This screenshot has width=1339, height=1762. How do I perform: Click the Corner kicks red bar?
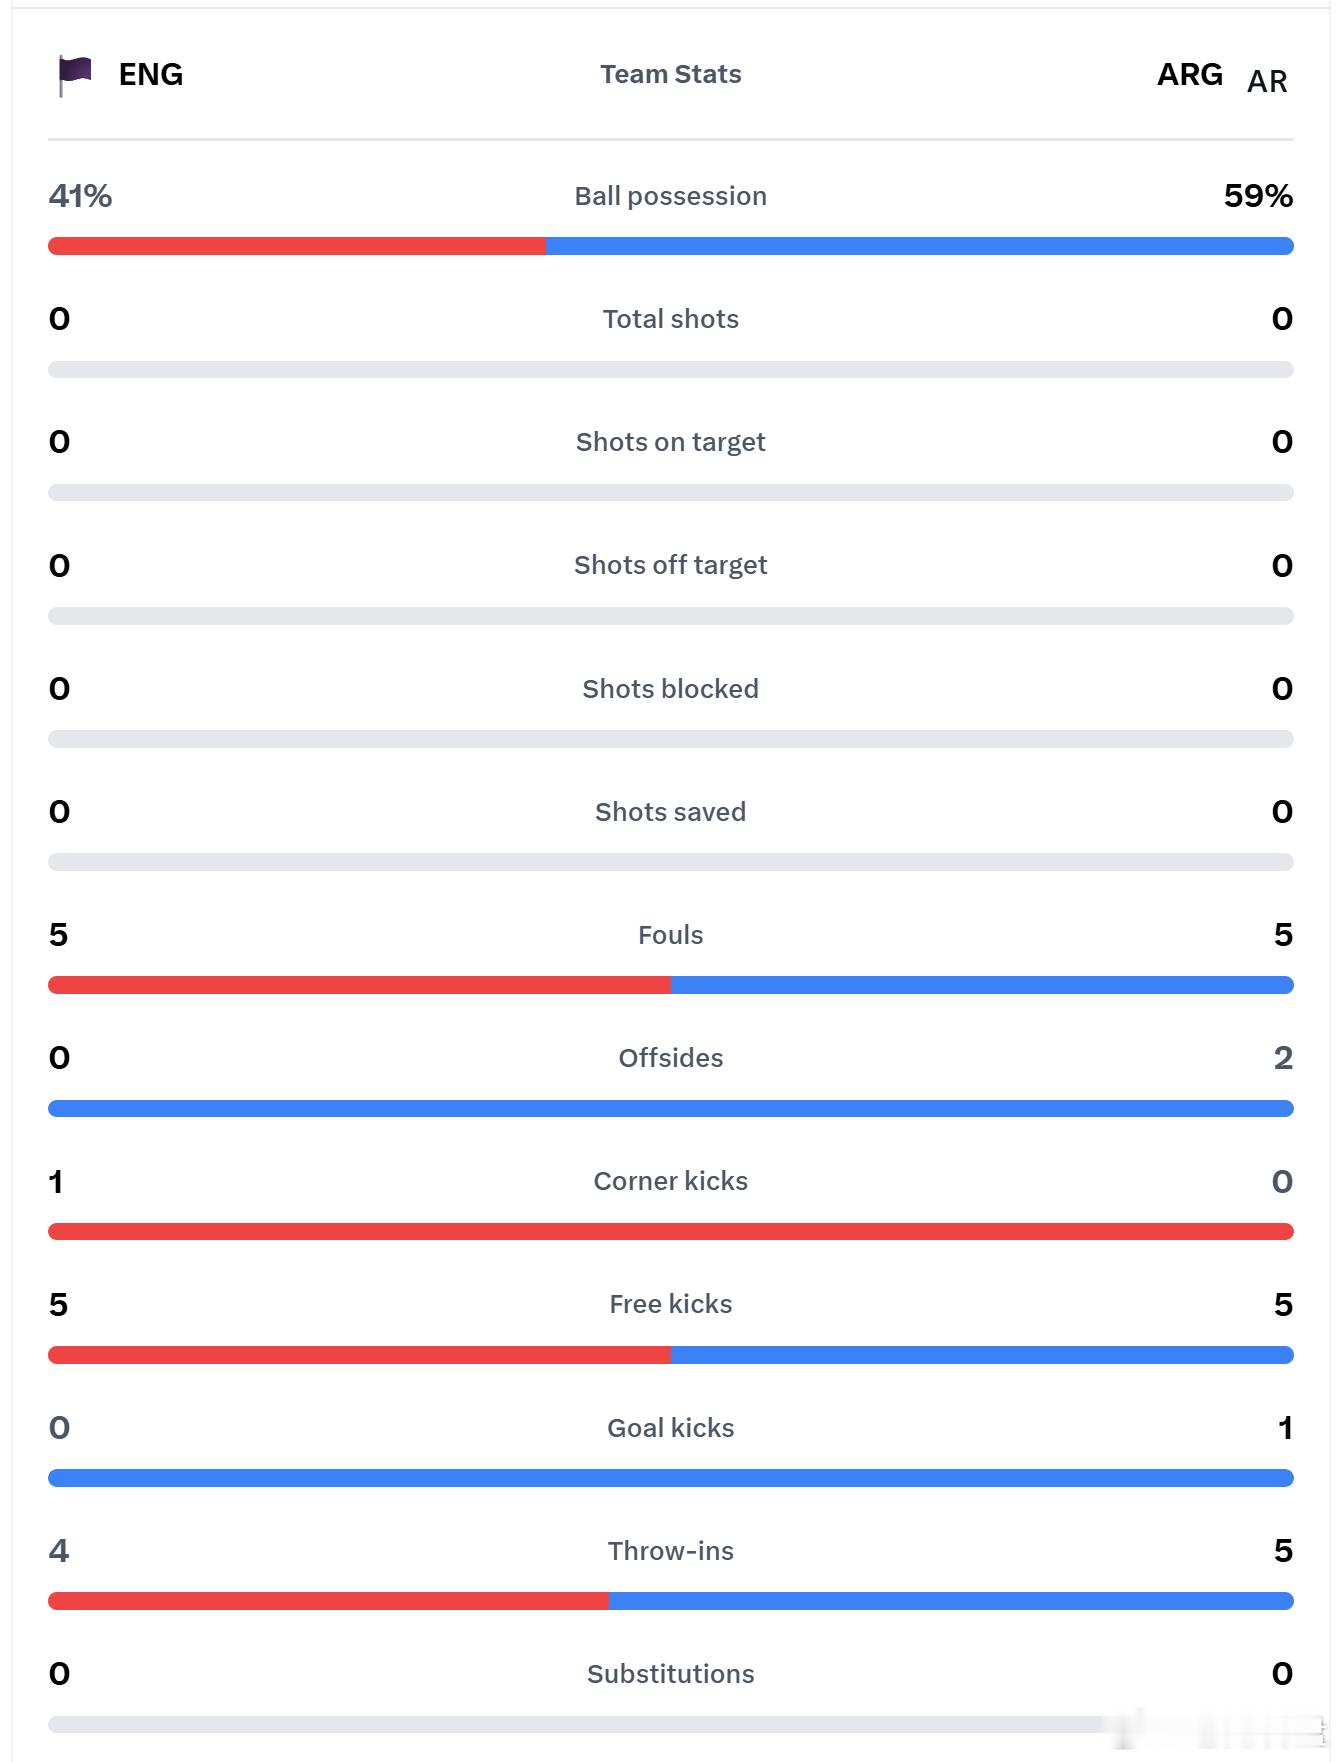[x=671, y=1231]
